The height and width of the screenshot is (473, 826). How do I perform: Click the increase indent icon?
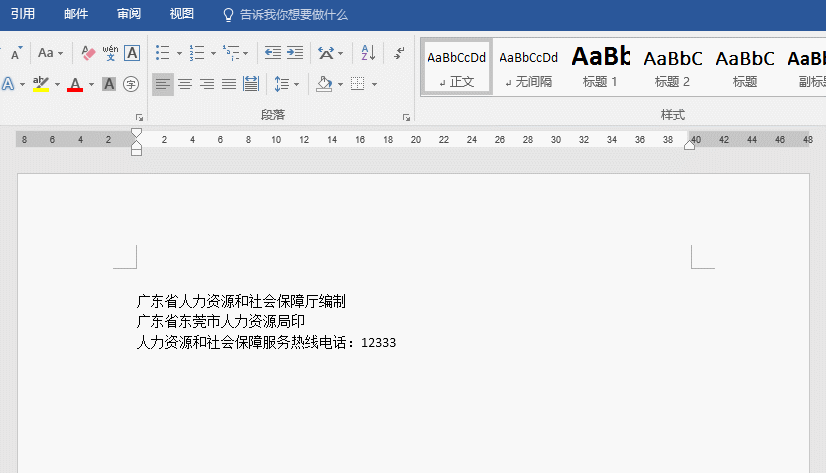[x=295, y=53]
